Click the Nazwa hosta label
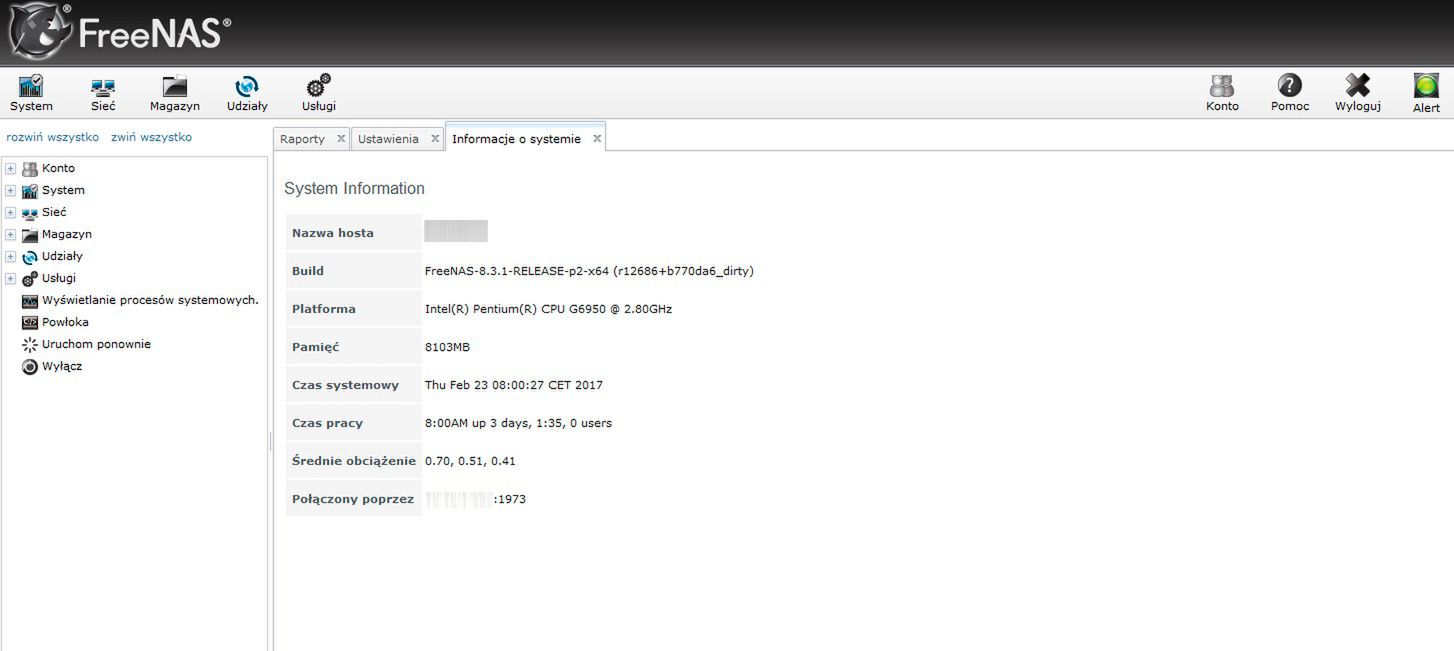The width and height of the screenshot is (1454, 651). [x=333, y=233]
